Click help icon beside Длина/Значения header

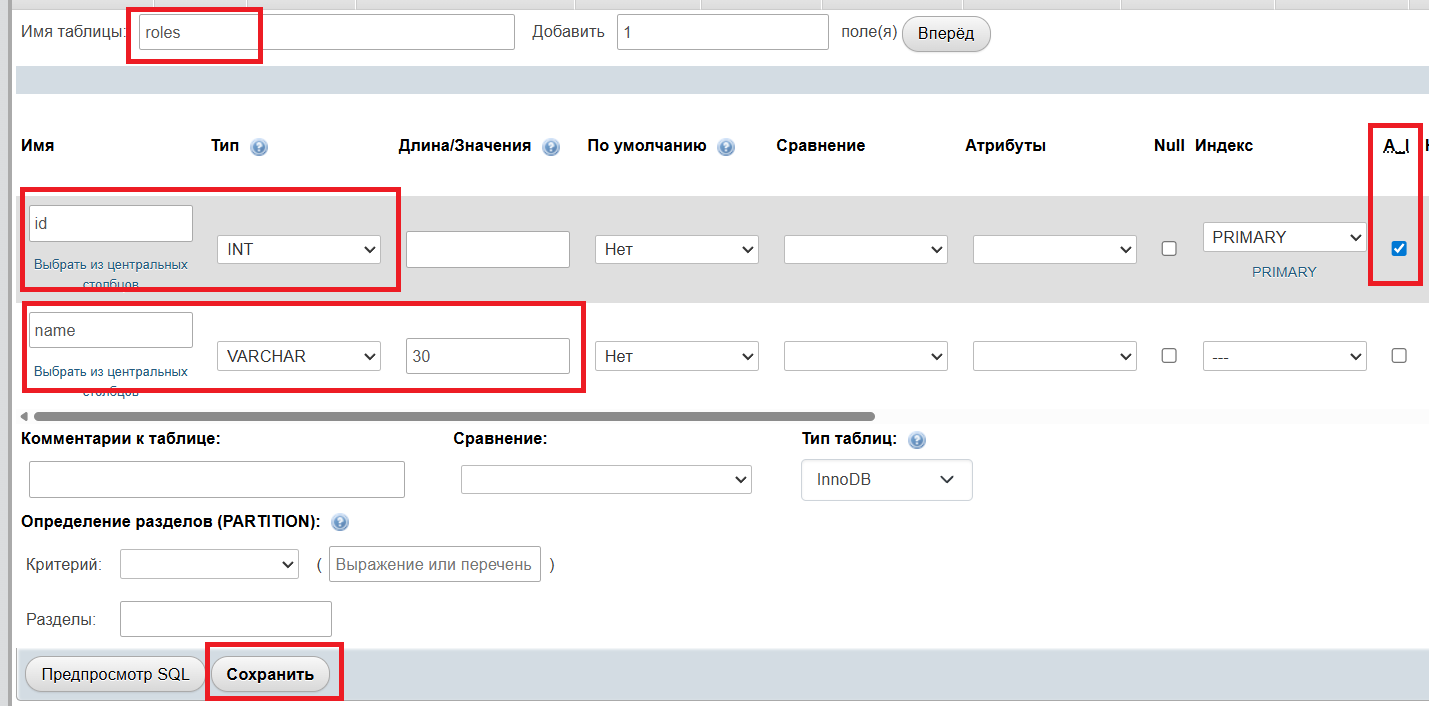tap(551, 147)
